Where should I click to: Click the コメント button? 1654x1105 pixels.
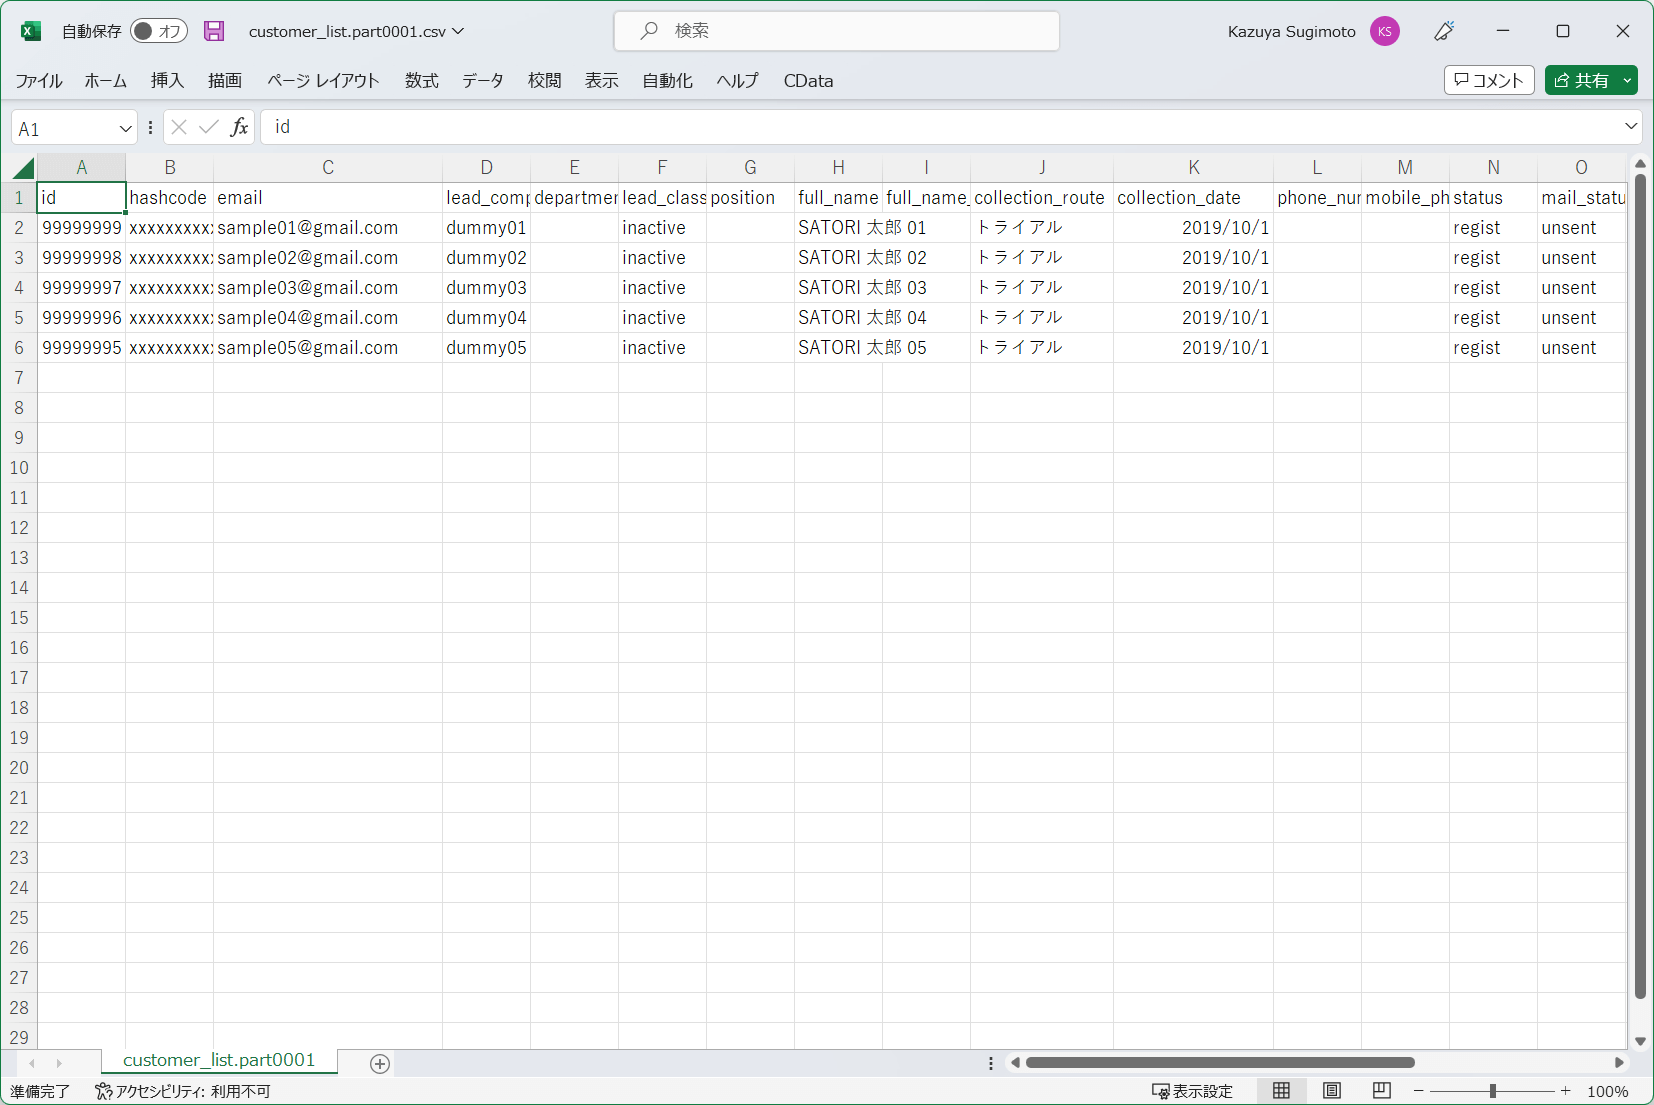tap(1489, 80)
